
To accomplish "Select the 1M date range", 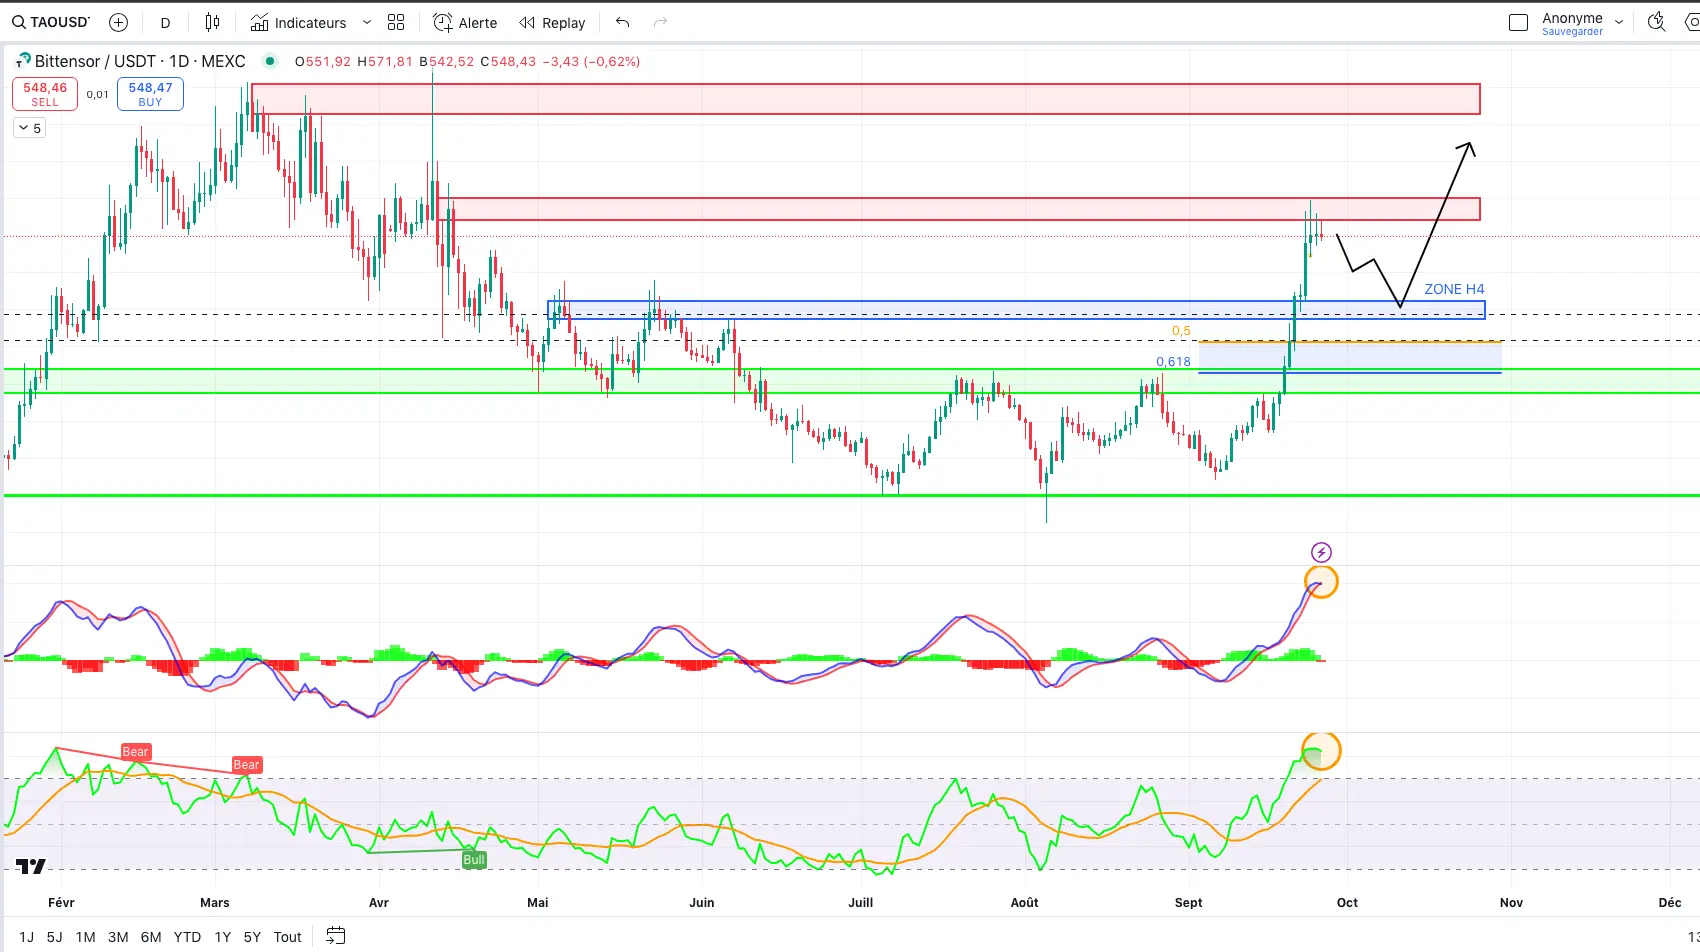I will click(86, 937).
